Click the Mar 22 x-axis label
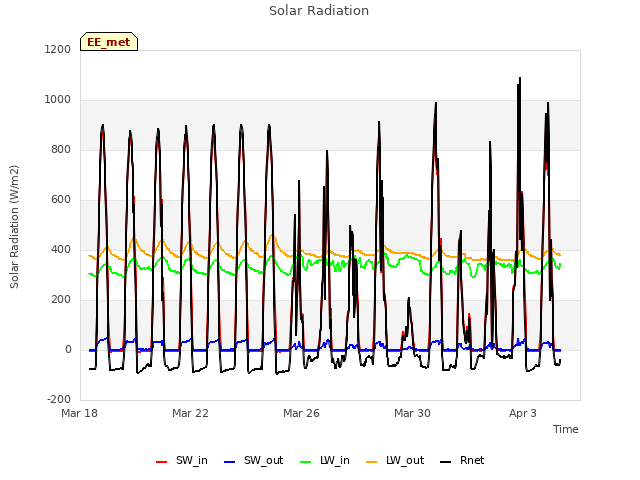 pos(190,413)
